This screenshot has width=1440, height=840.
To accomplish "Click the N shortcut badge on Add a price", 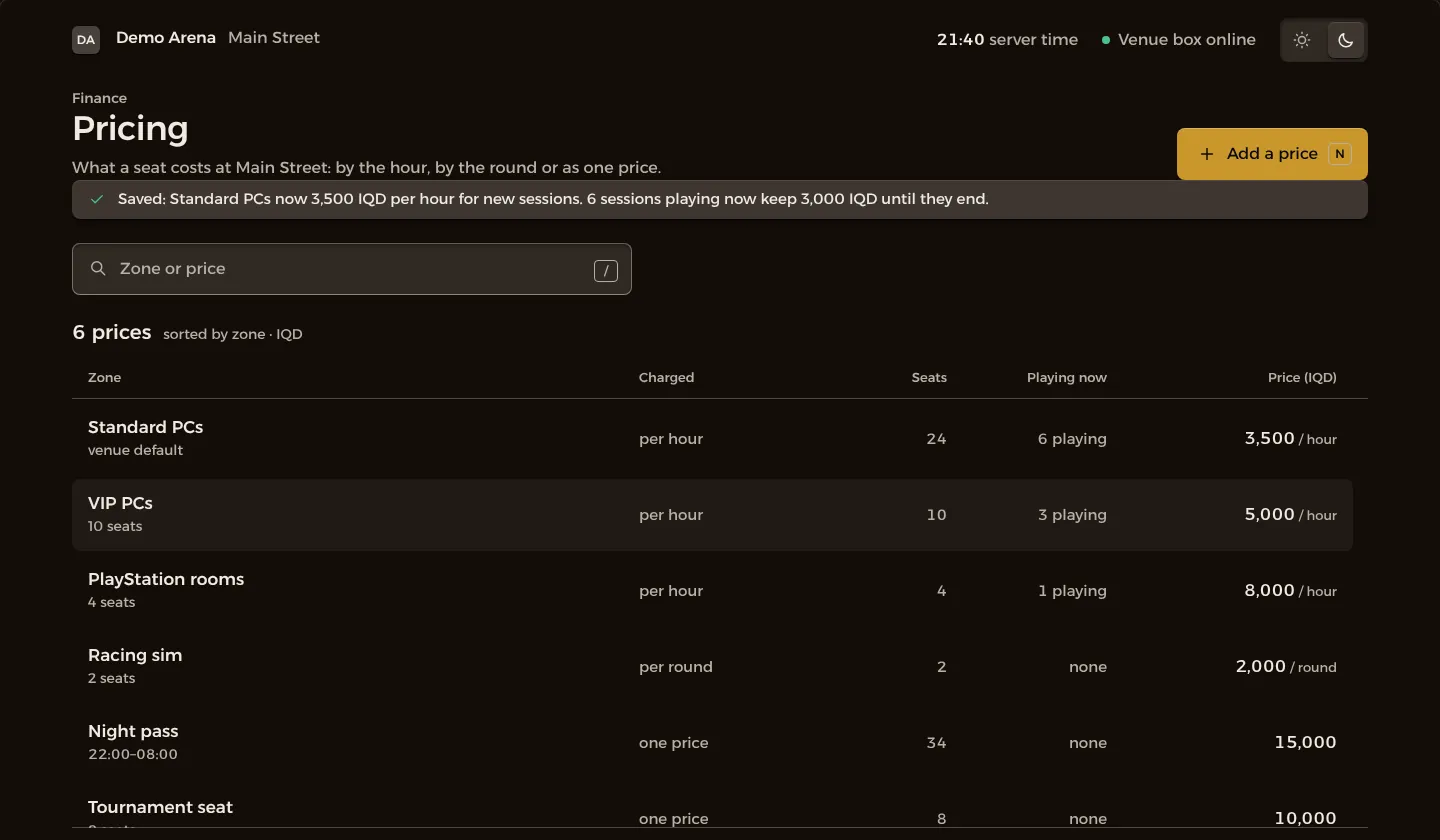I will (x=1339, y=154).
